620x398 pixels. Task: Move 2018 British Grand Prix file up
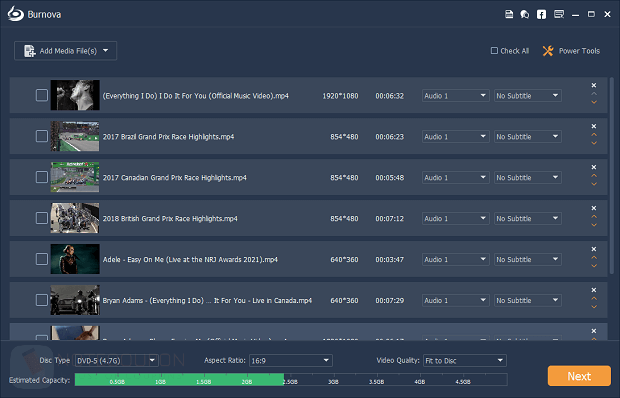tap(594, 216)
